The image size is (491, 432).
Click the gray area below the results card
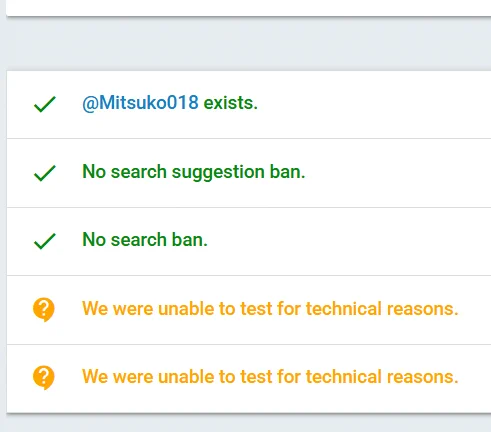pos(249,423)
